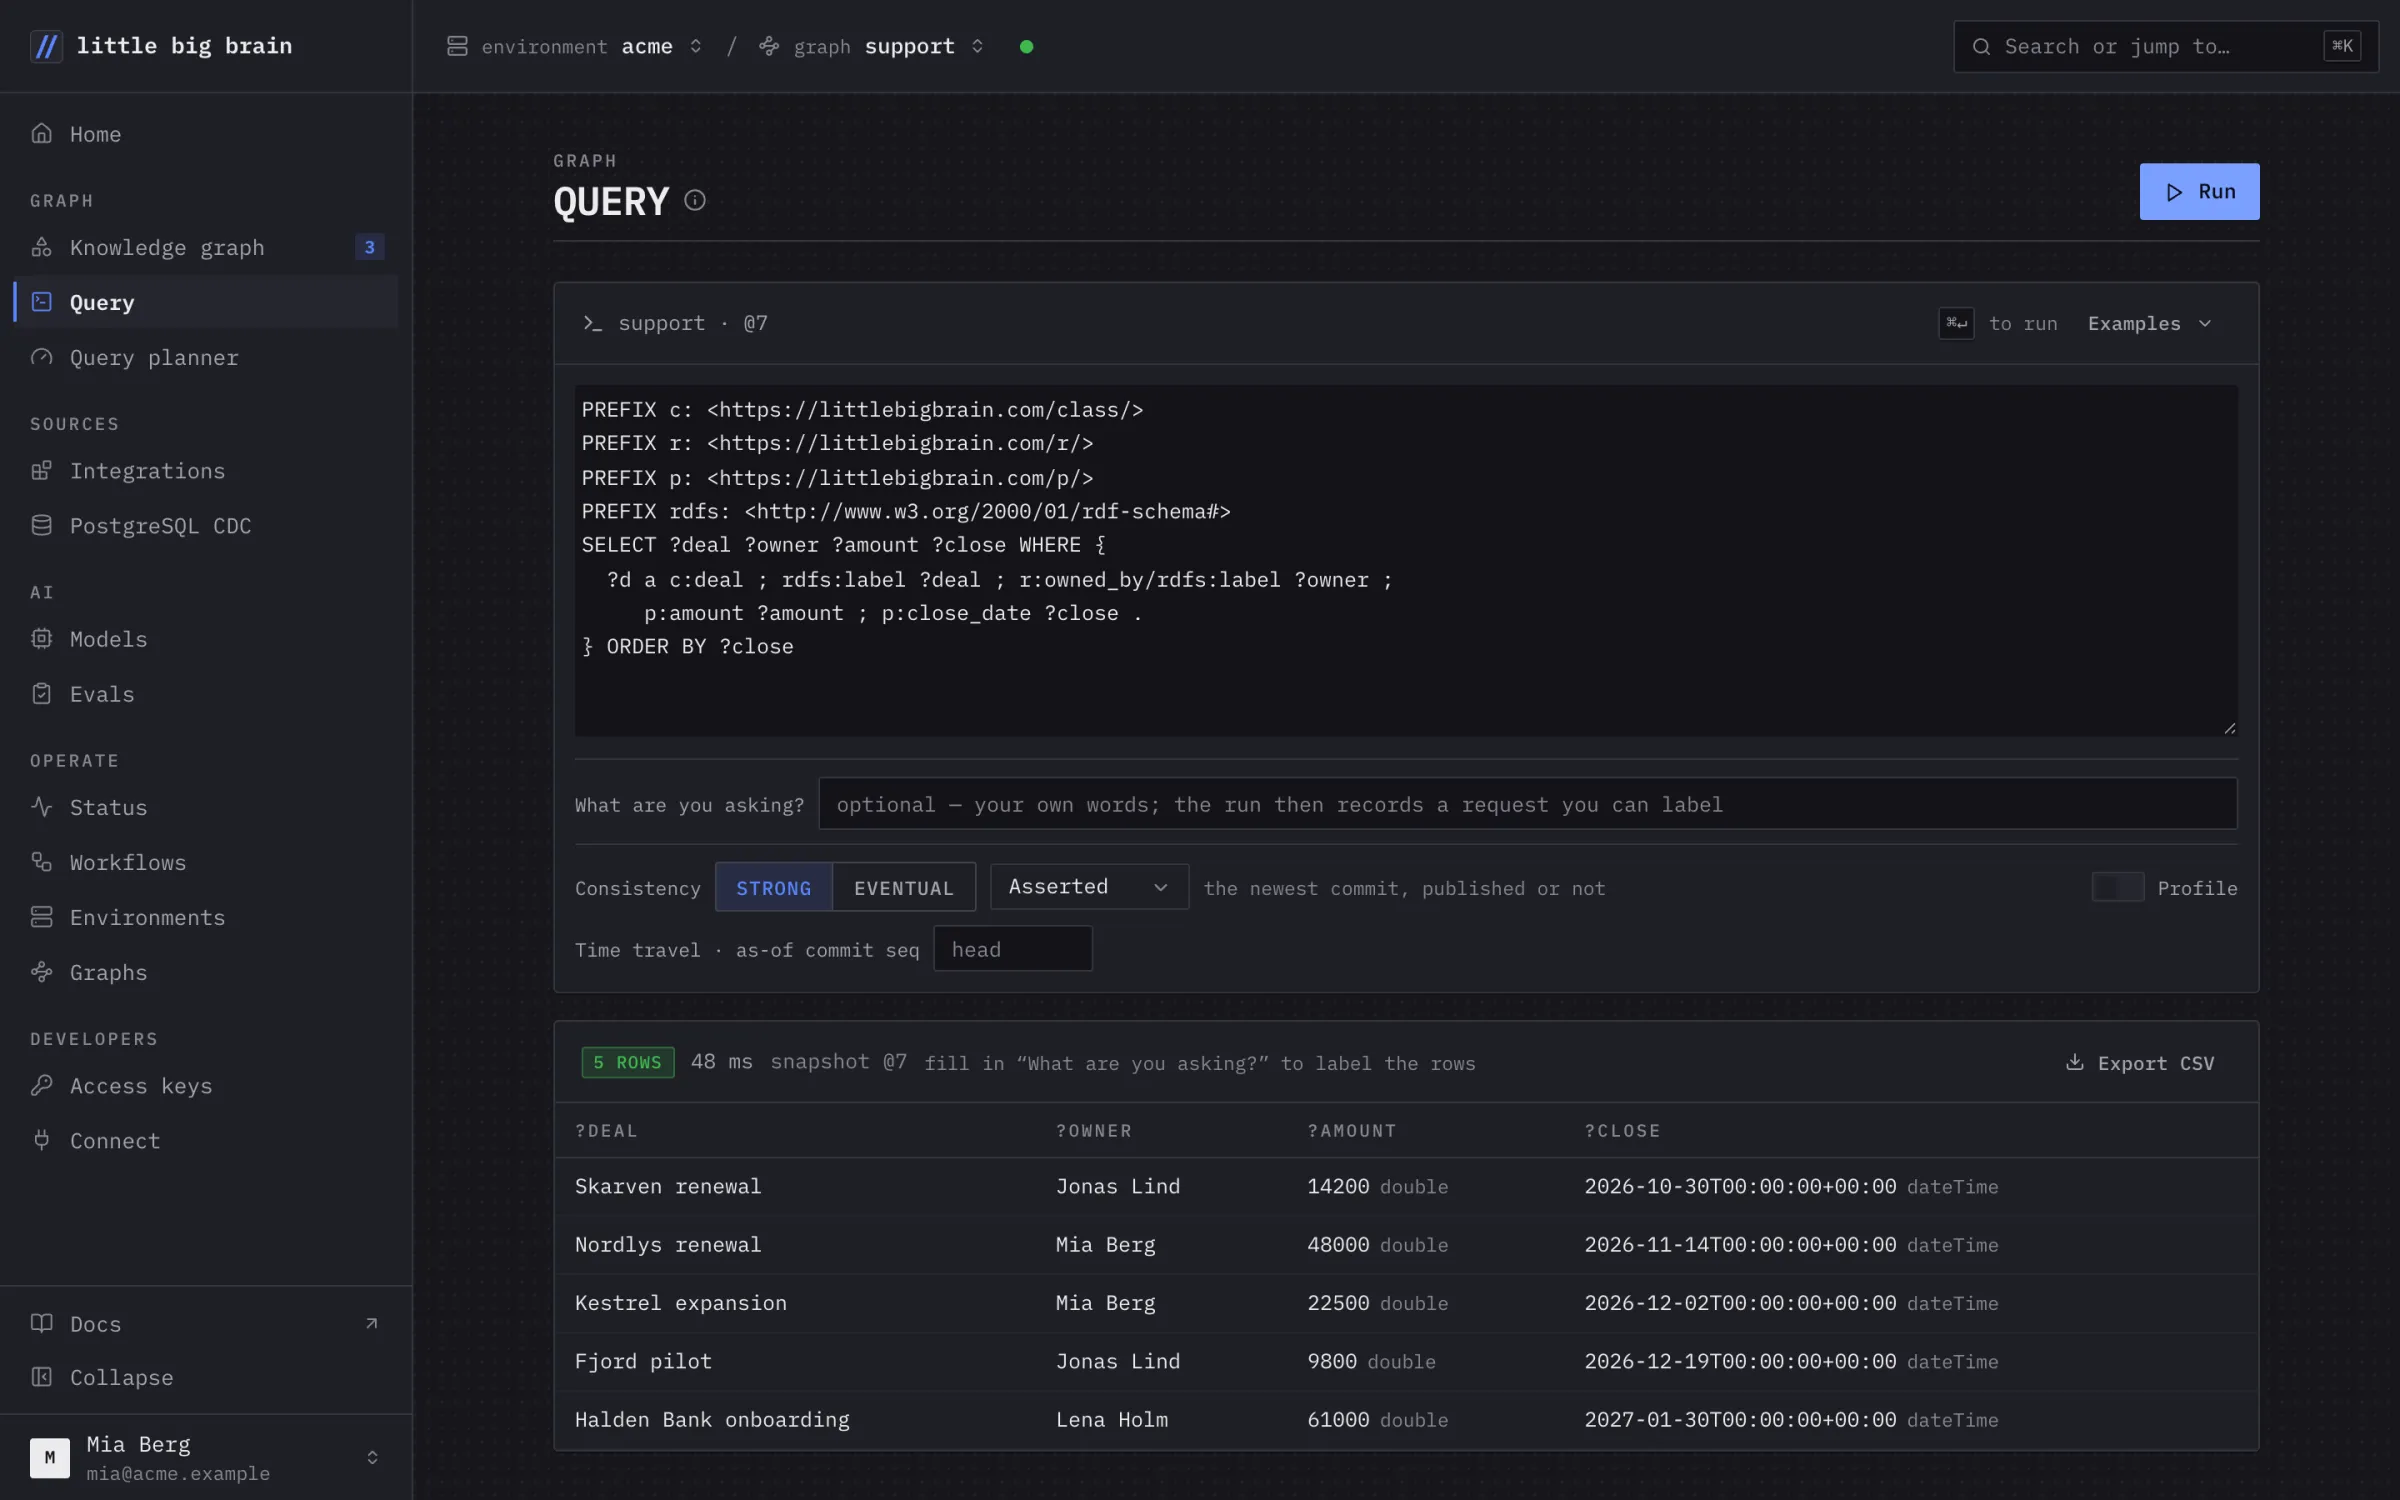The width and height of the screenshot is (2400, 1500).
Task: Click the Knowledge graph icon
Action: click(x=41, y=247)
